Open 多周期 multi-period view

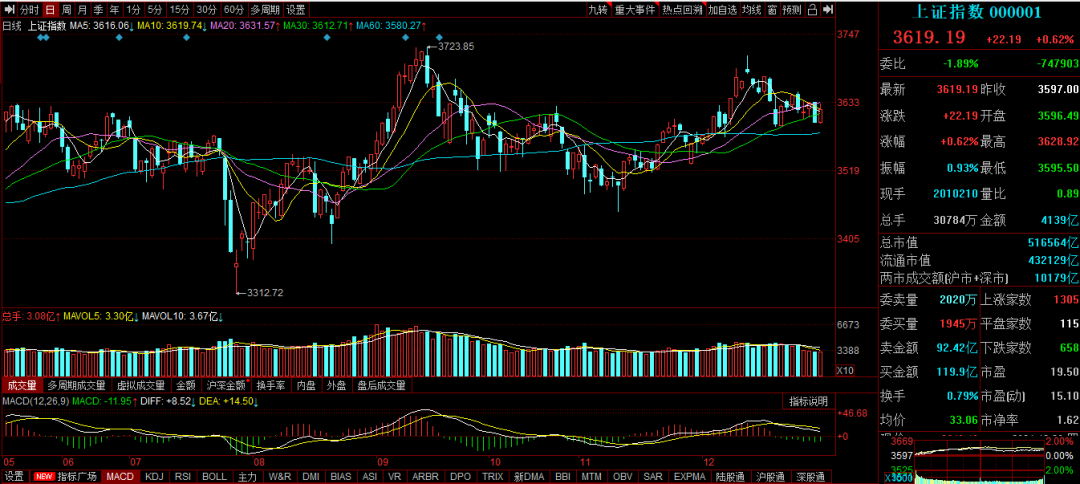pos(265,10)
